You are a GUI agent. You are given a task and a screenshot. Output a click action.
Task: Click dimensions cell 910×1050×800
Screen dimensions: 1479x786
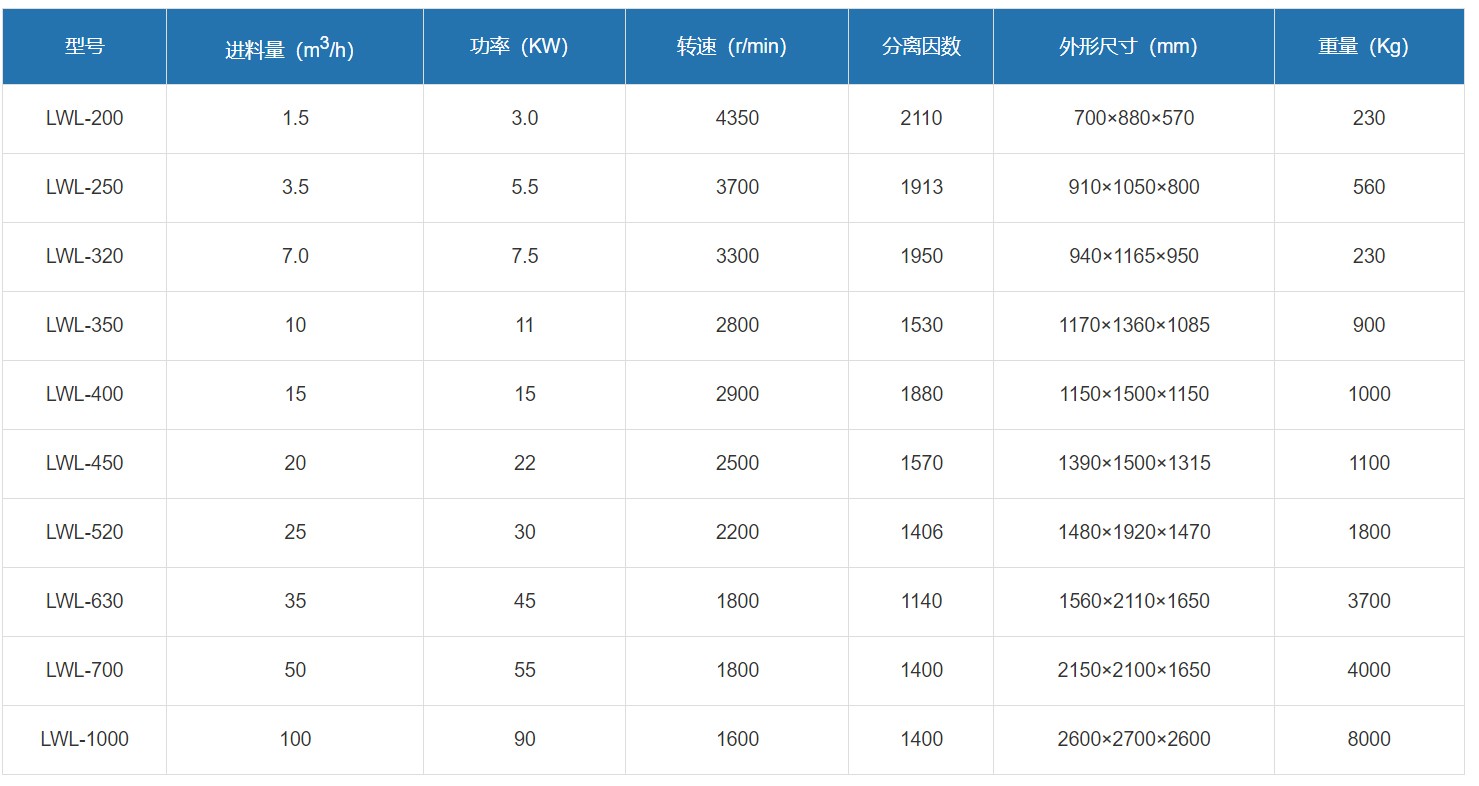pos(1134,187)
